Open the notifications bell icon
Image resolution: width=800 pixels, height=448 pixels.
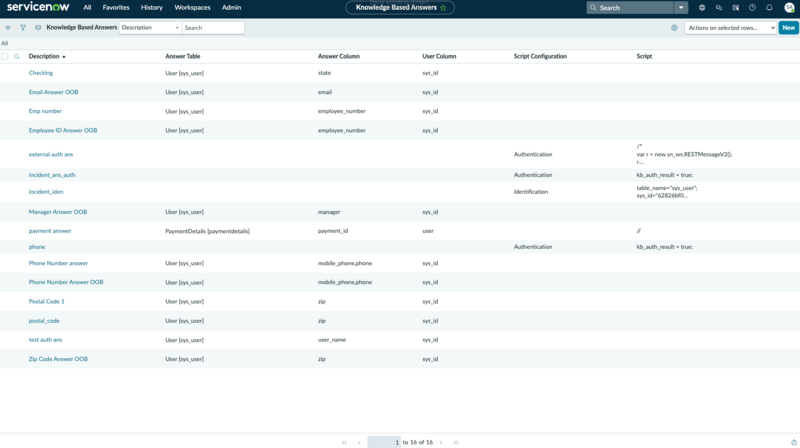769,8
